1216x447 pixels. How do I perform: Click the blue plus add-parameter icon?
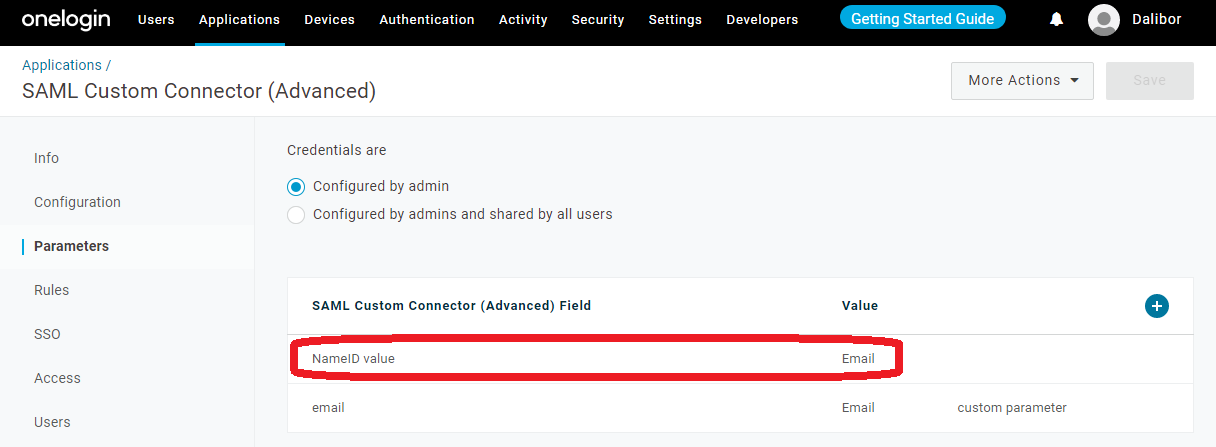coord(1156,306)
